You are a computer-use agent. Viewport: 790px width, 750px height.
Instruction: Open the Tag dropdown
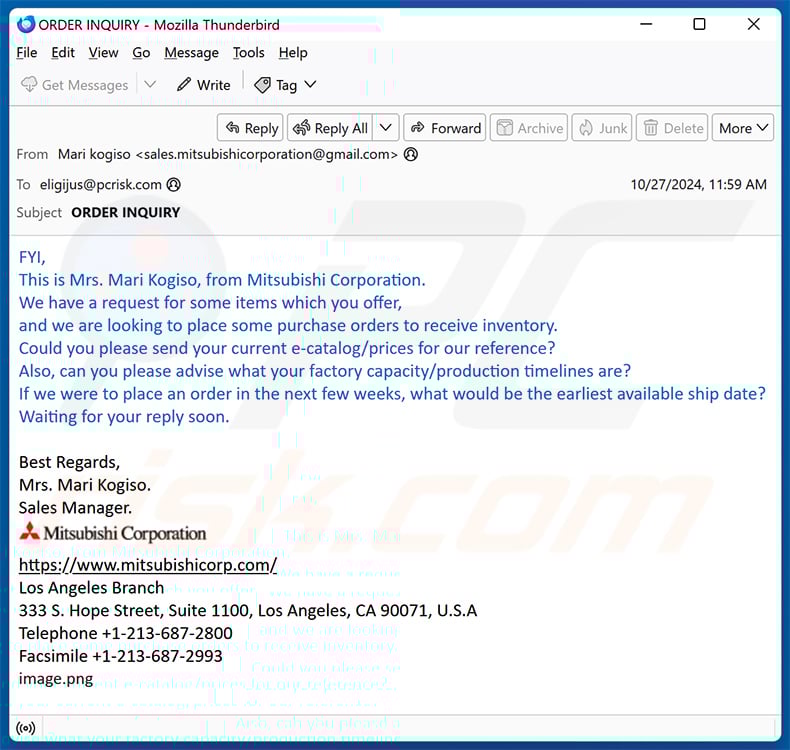(x=285, y=85)
